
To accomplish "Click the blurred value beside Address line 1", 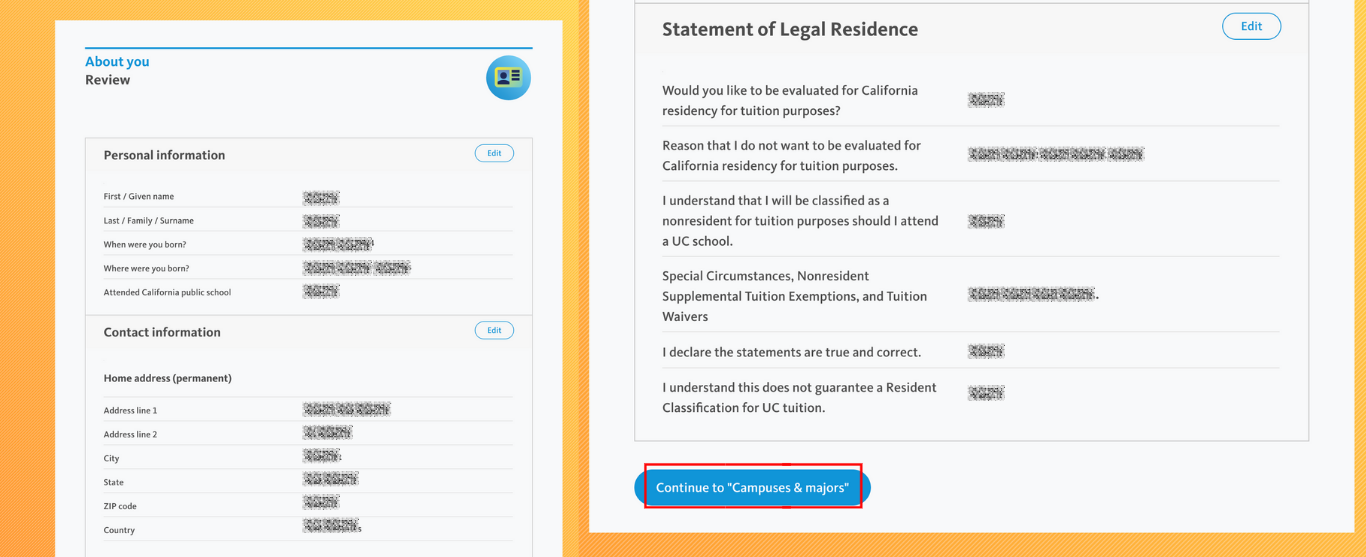I will point(347,410).
